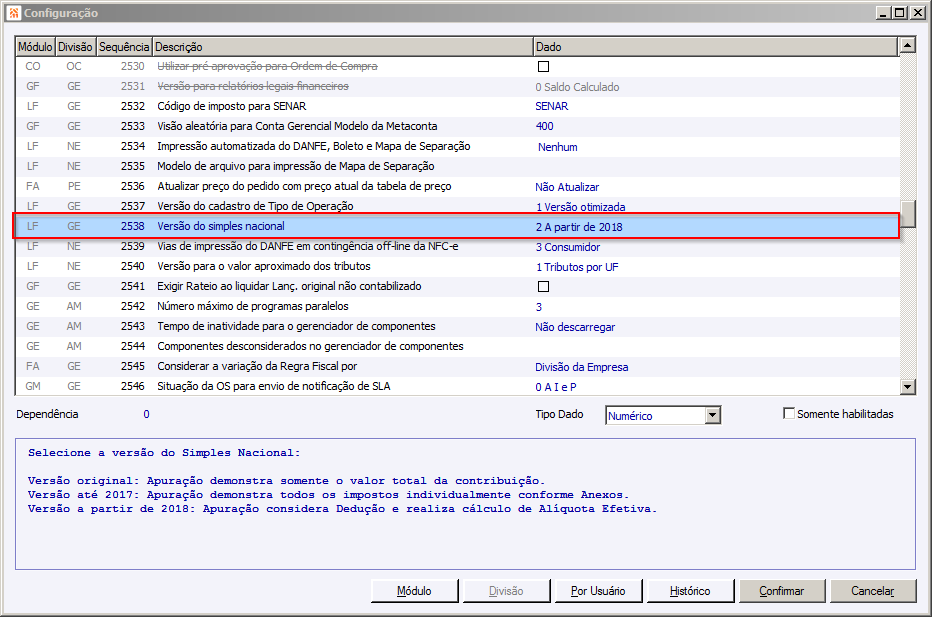This screenshot has height=617, width=932.
Task: Select row Componentes desconsiderados no gerenciador de componentes
Action: tap(457, 347)
